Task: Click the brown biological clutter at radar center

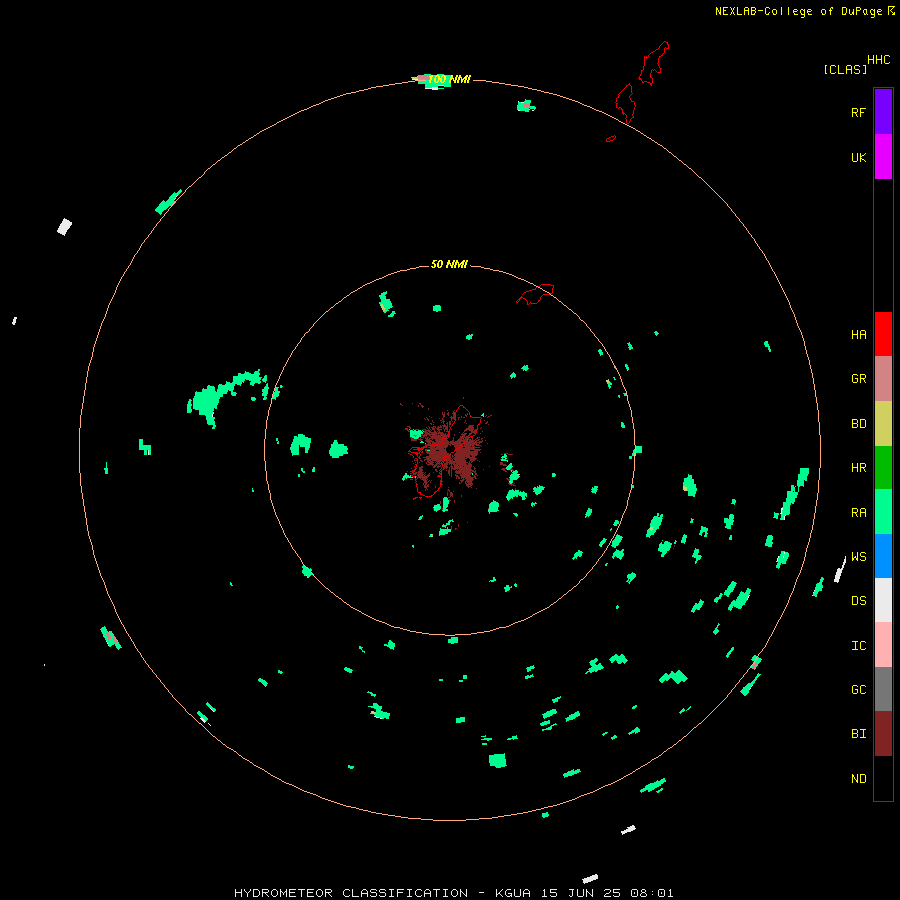Action: click(448, 451)
